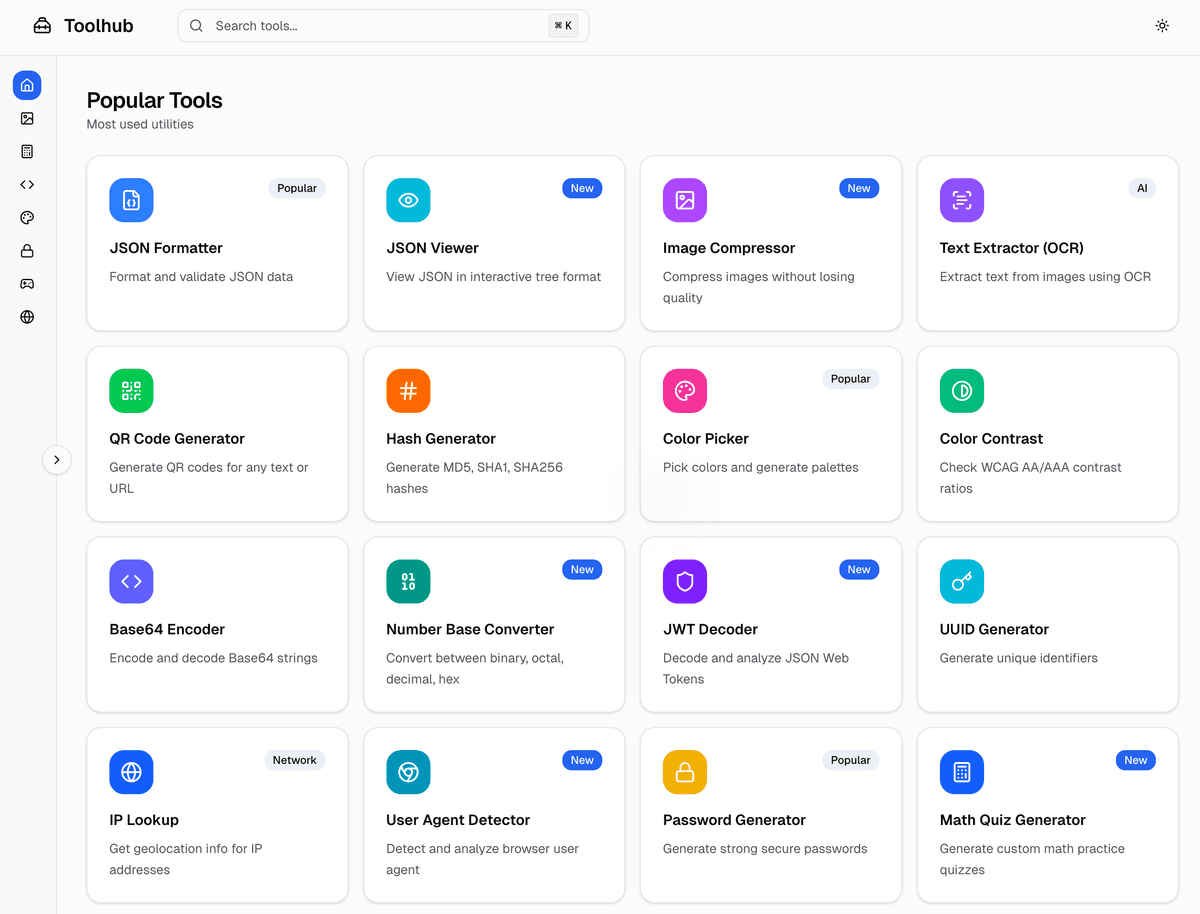Screen dimensions: 1200x914
Task: Select the Web tools globe icon
Action: 27,316
